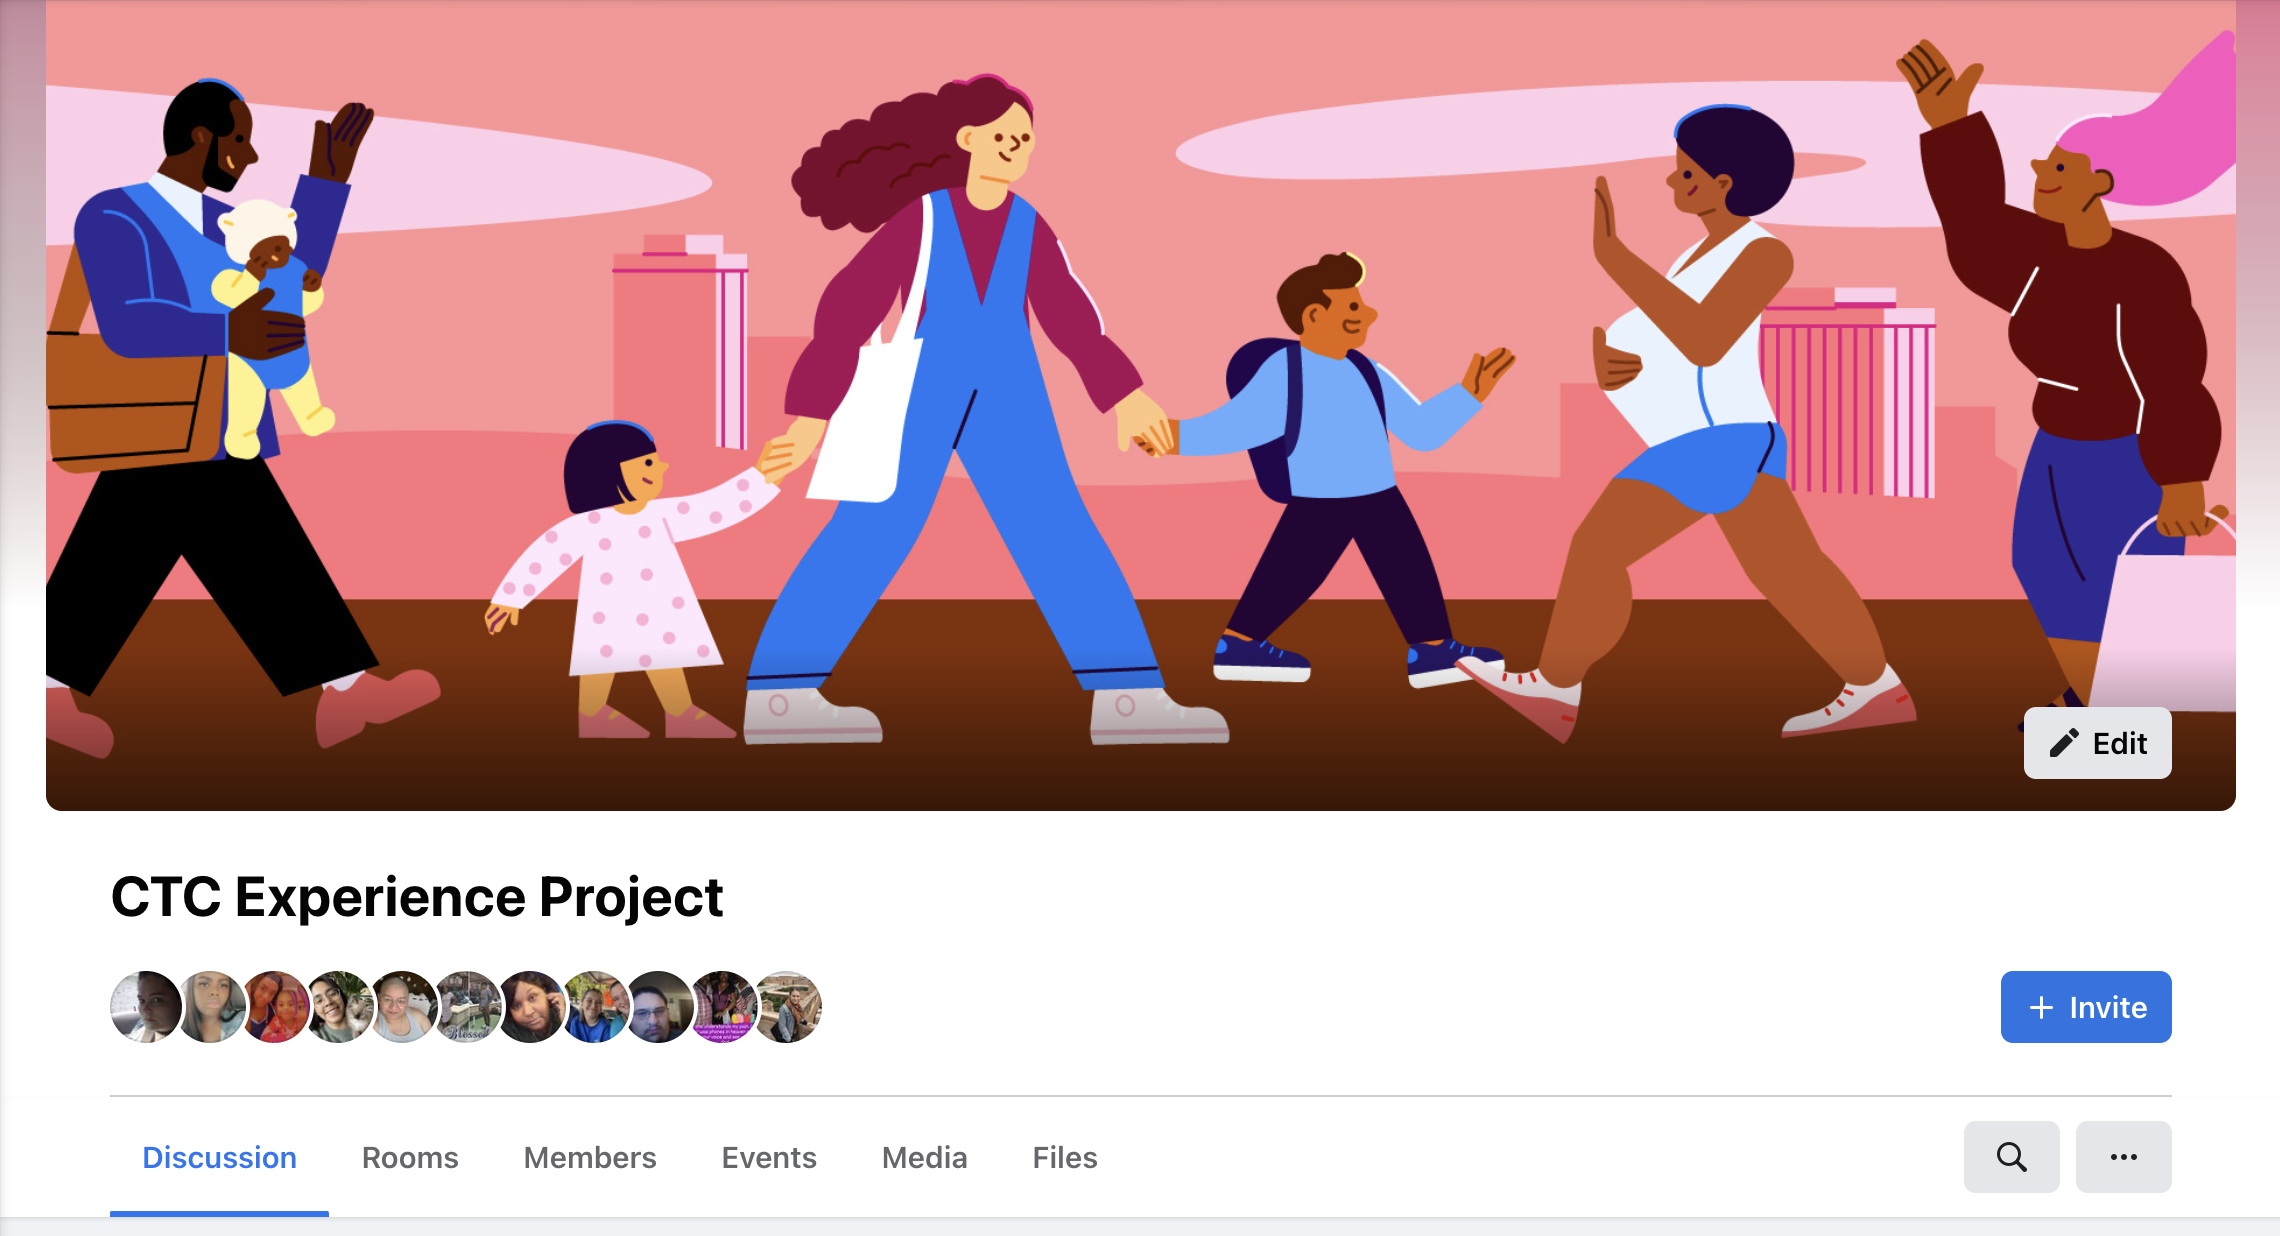The height and width of the screenshot is (1236, 2280).
Task: View the Files tab
Action: tap(1065, 1157)
